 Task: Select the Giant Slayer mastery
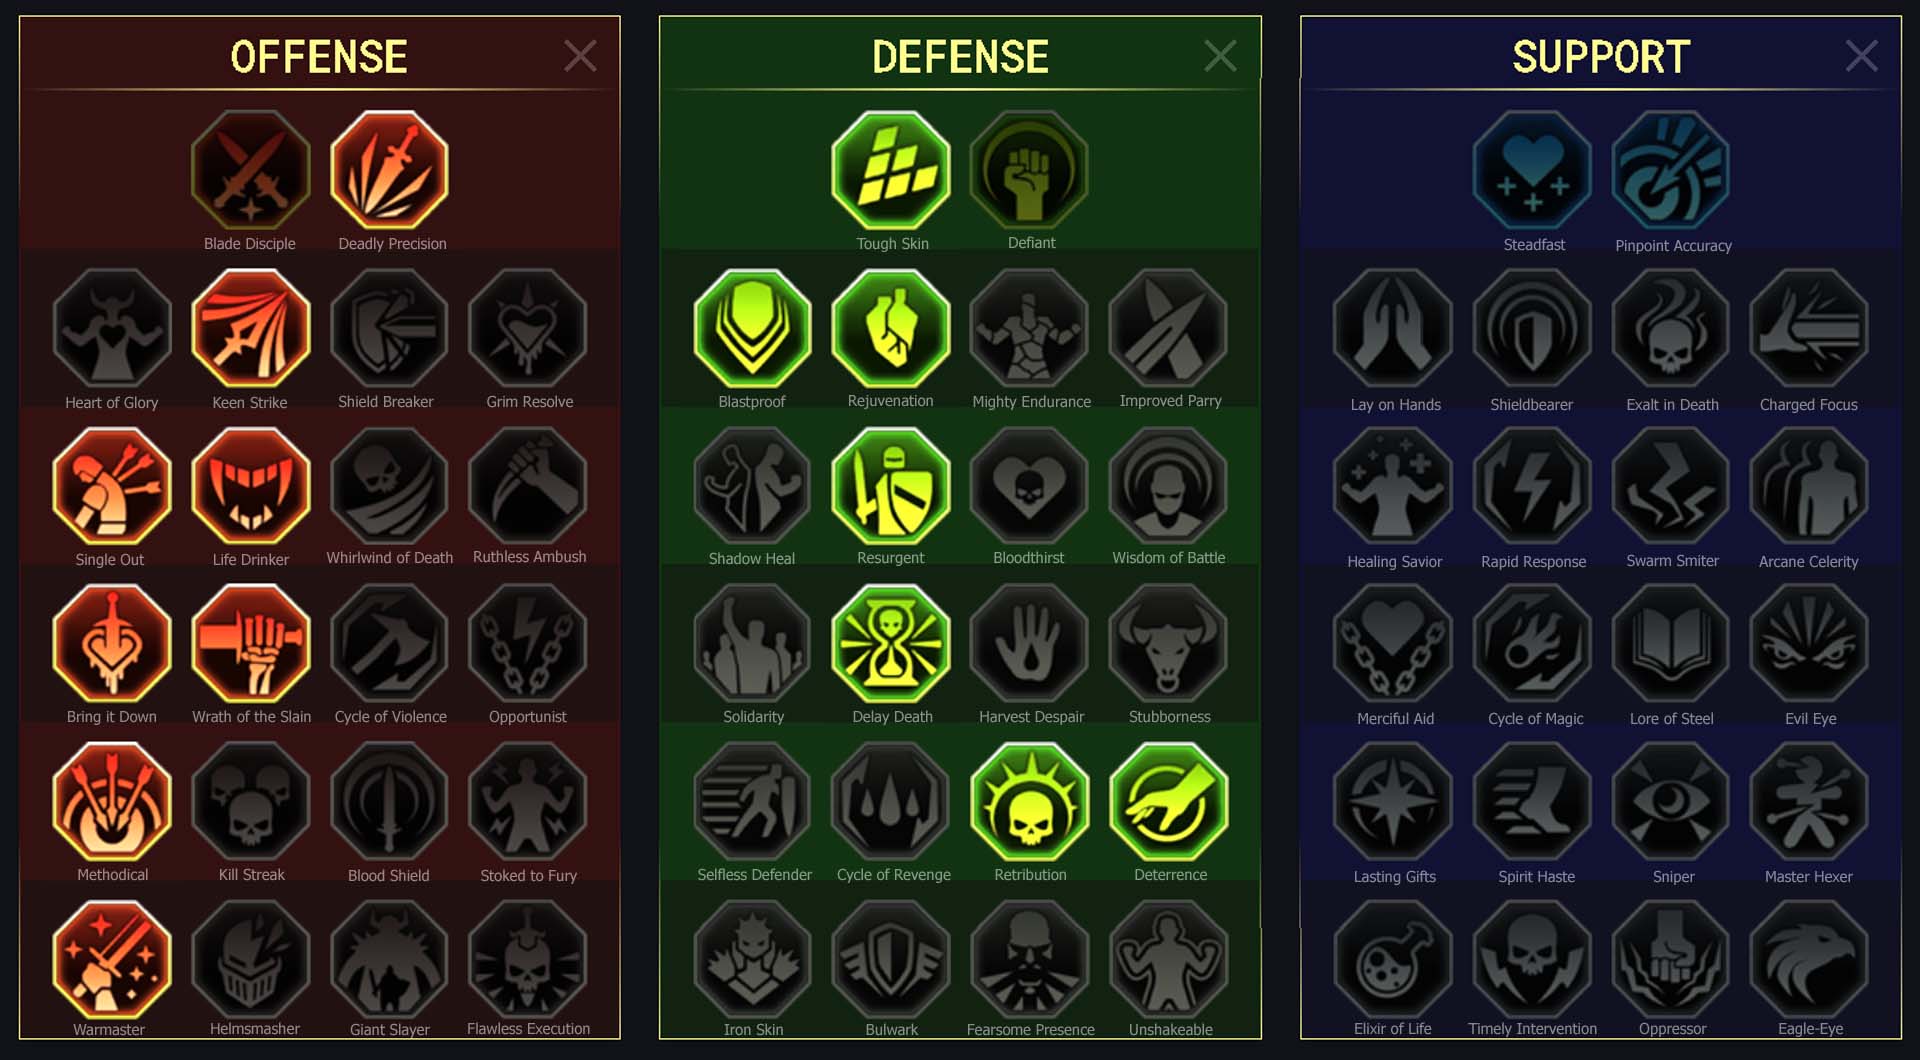click(389, 960)
